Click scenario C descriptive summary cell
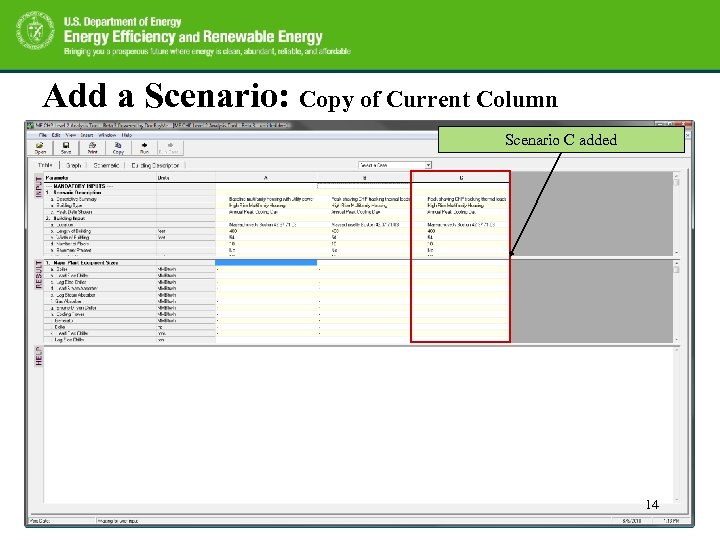 pos(461,199)
